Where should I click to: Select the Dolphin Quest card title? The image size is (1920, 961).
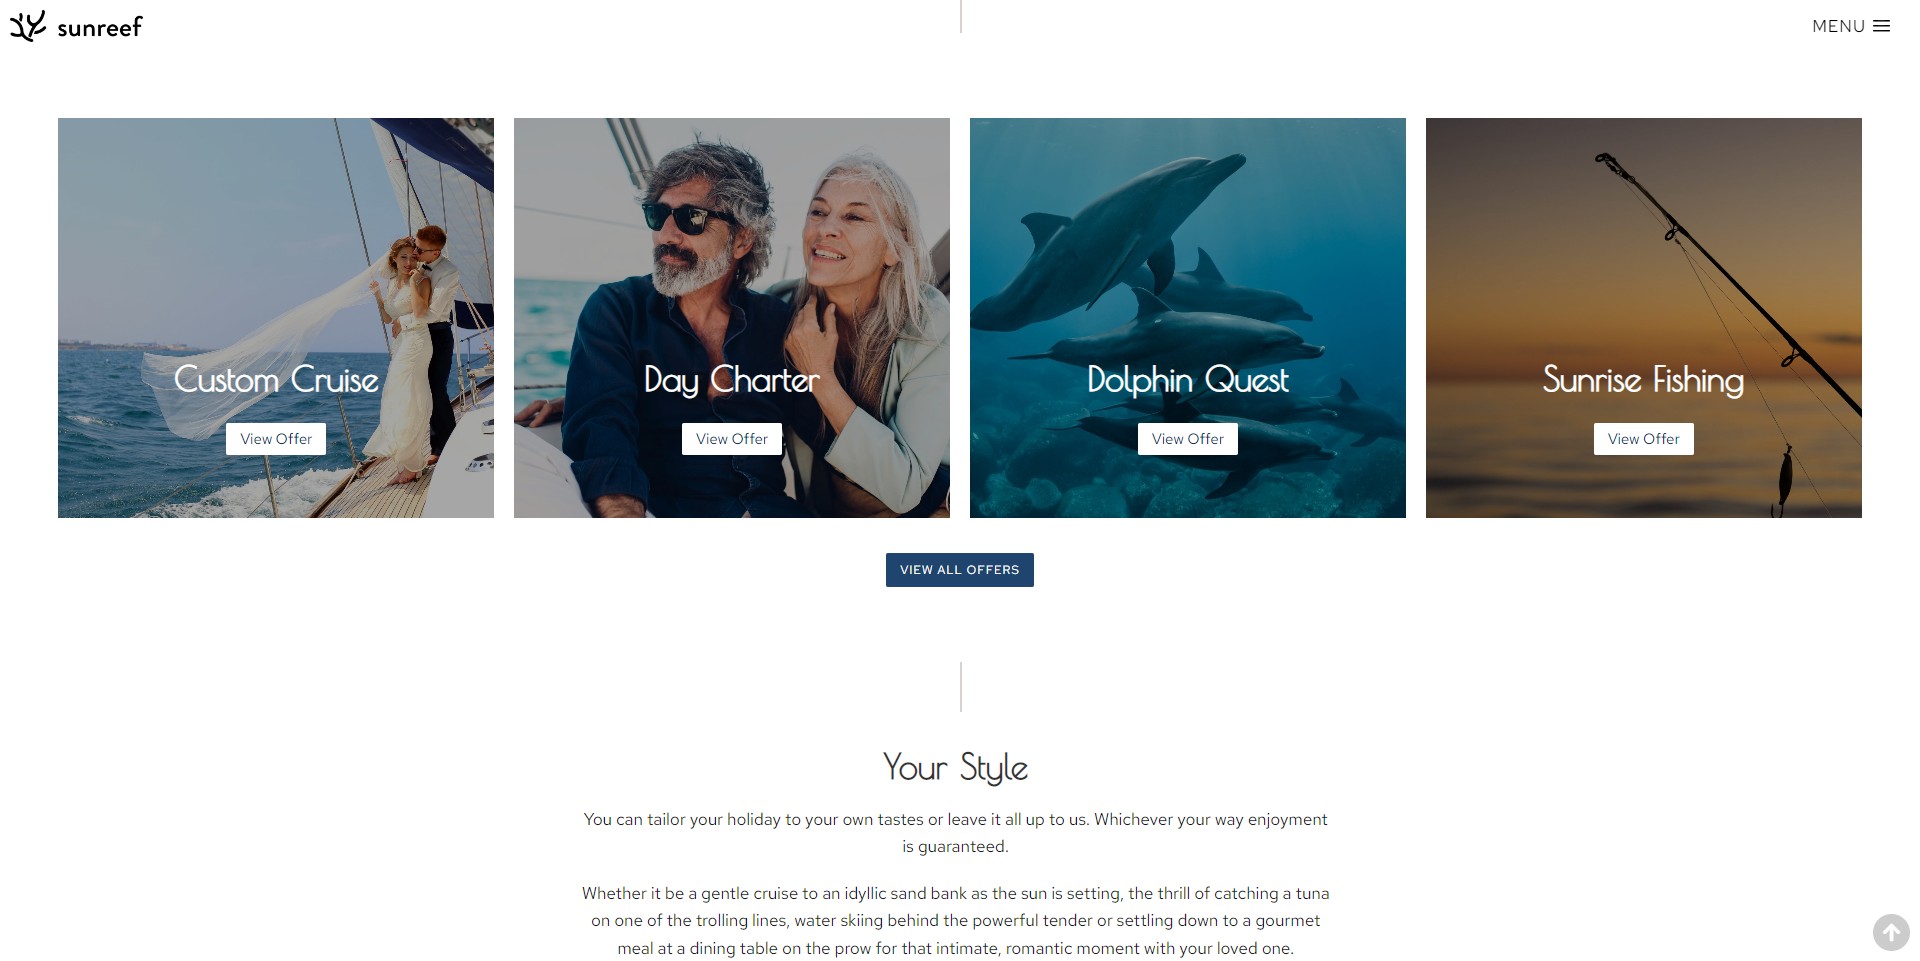(x=1188, y=380)
